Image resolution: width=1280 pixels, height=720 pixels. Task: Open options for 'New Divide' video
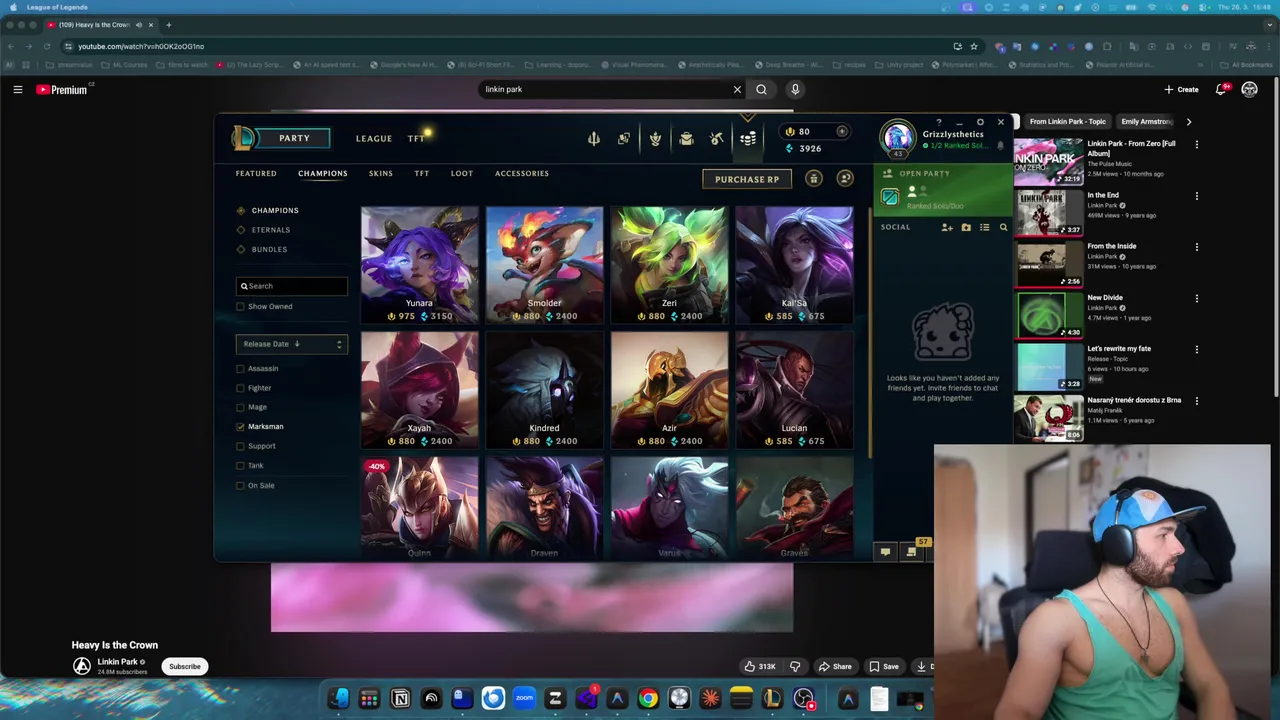point(1196,298)
